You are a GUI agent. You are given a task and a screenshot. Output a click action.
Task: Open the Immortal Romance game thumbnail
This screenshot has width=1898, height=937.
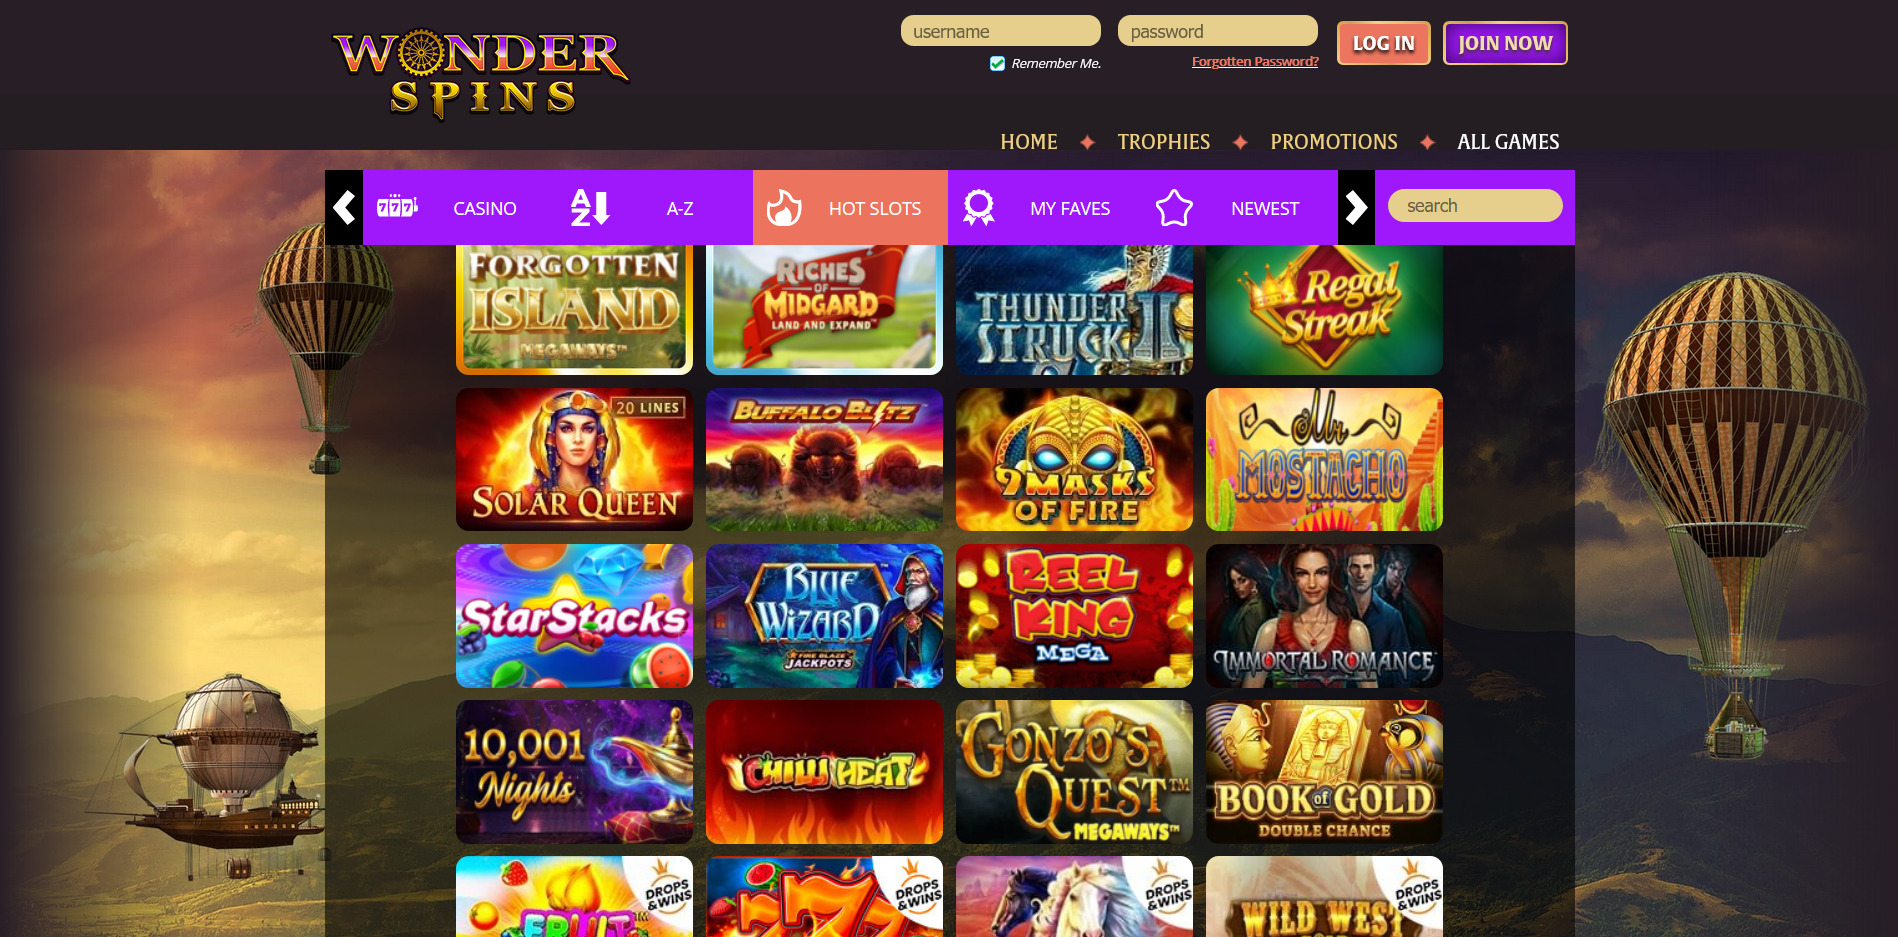click(1324, 616)
